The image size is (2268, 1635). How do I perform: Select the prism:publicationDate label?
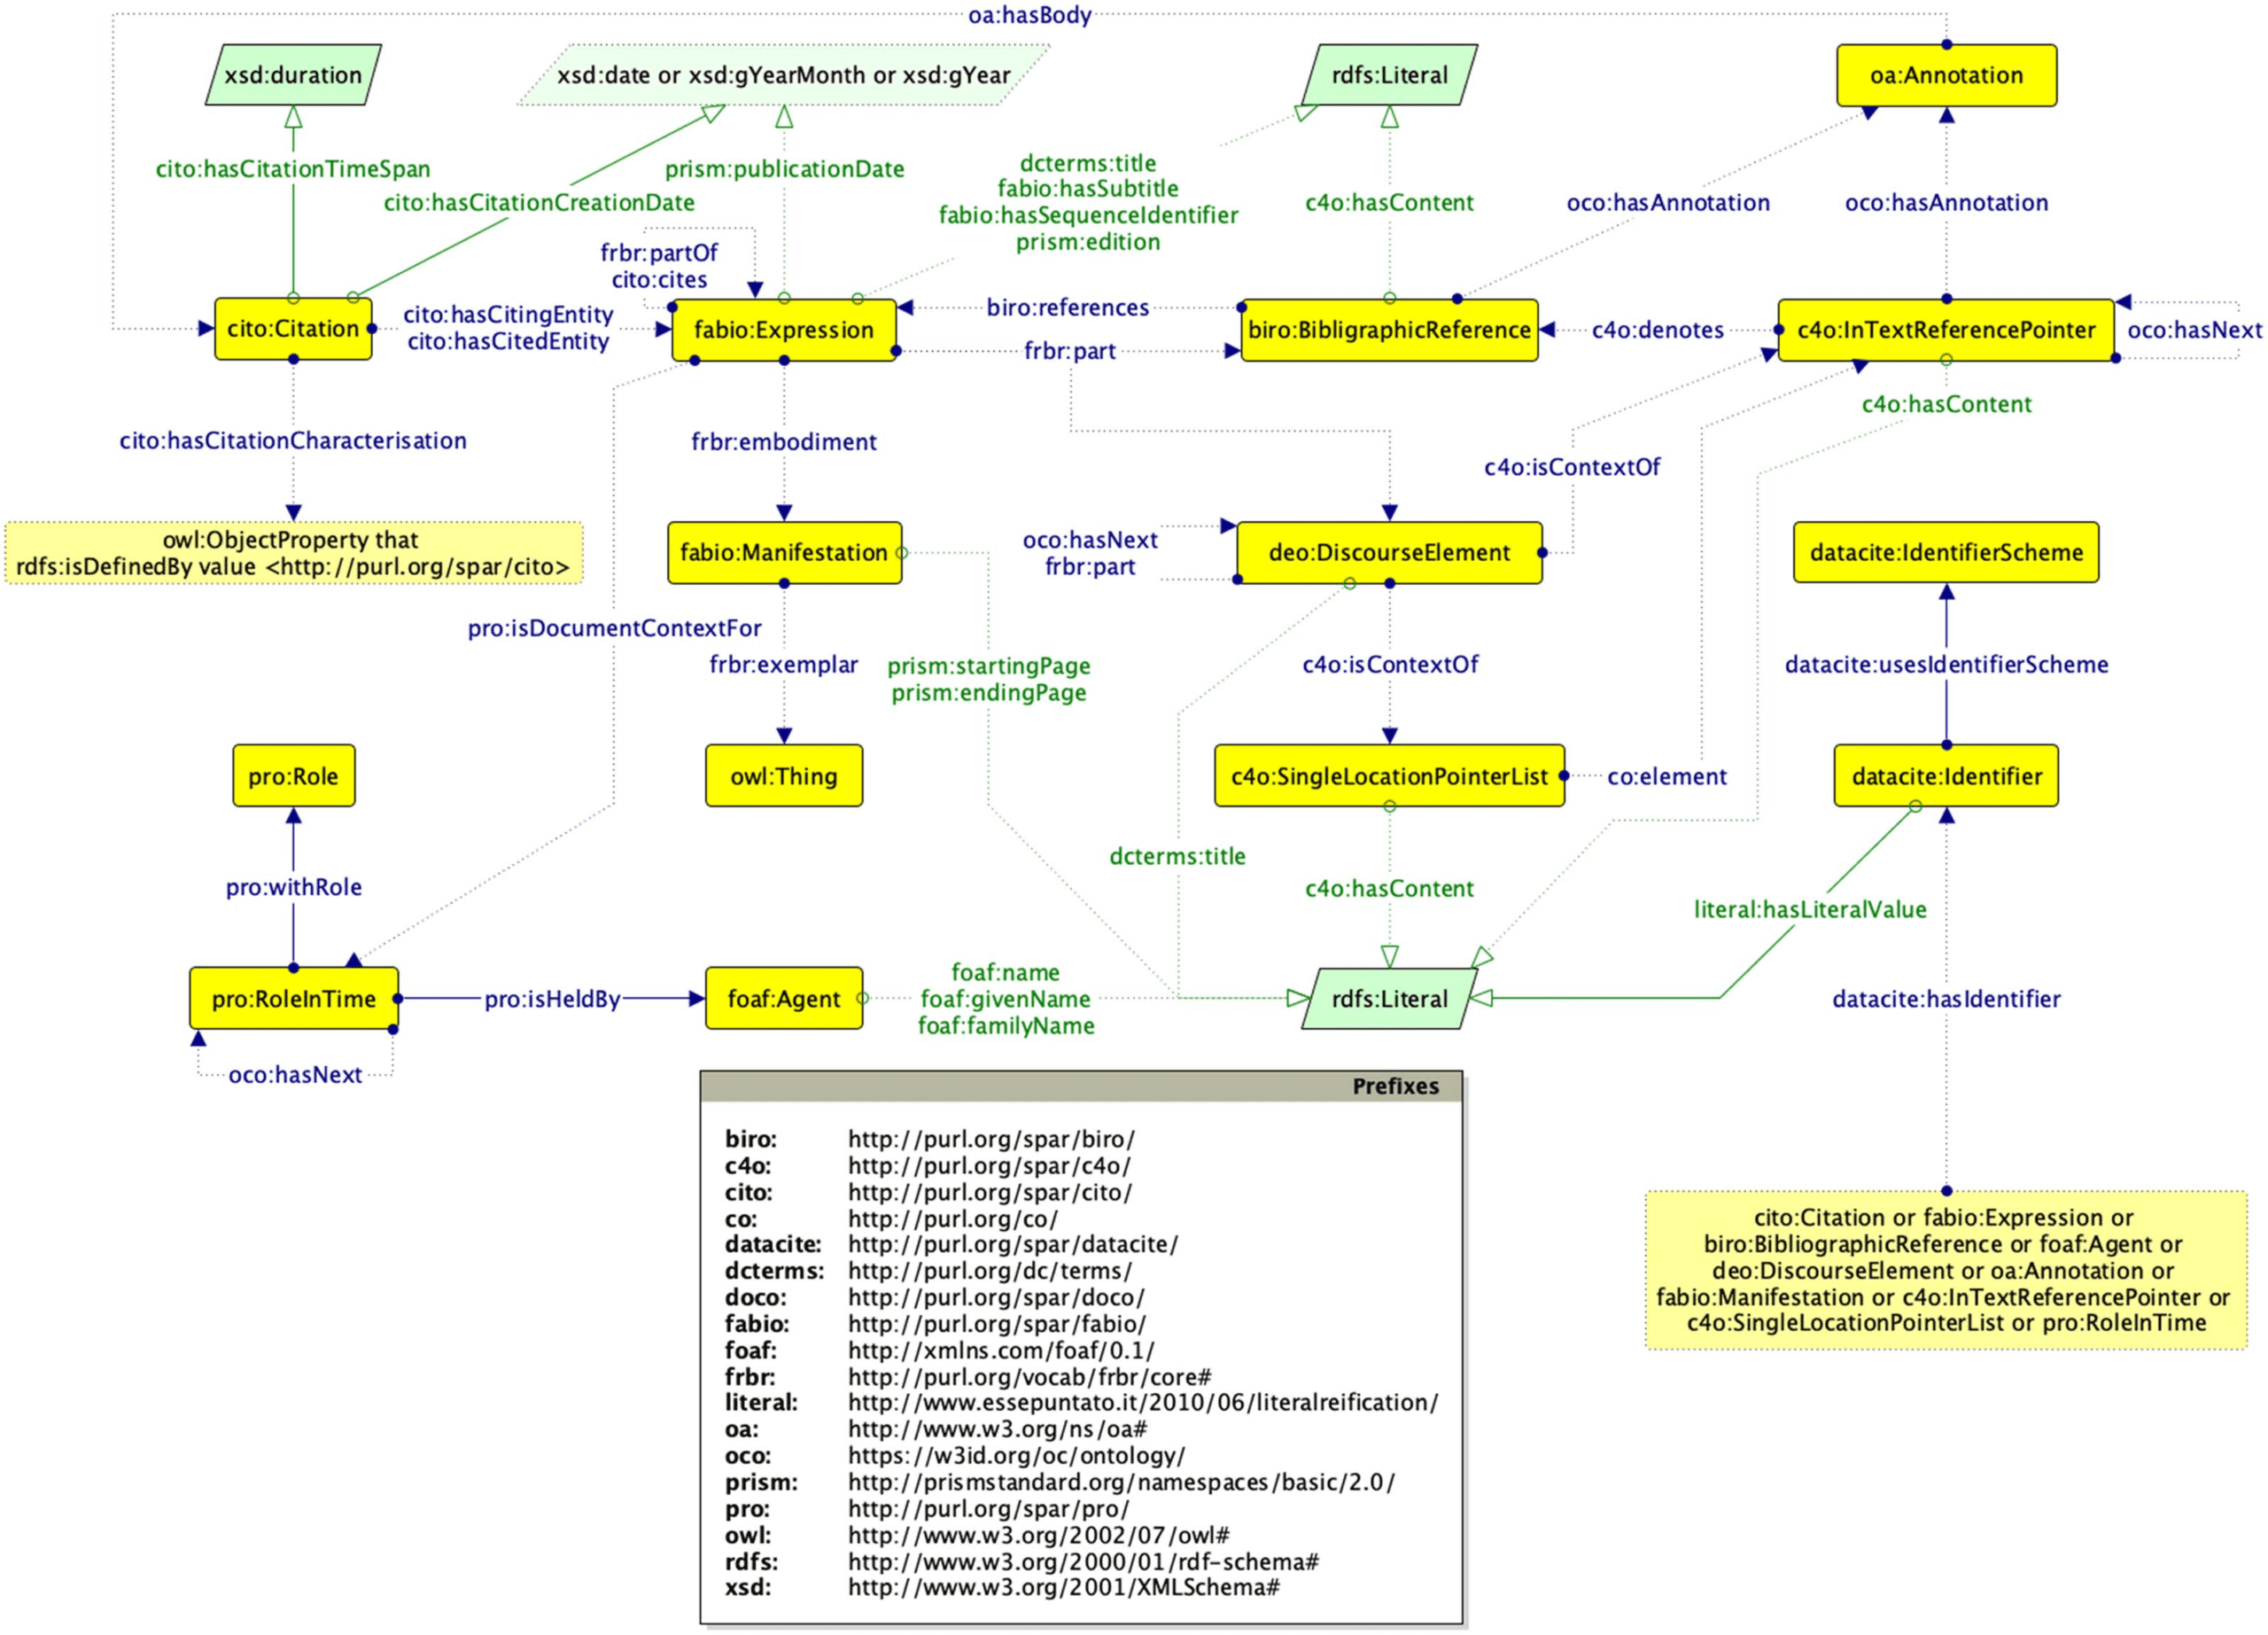tap(784, 169)
